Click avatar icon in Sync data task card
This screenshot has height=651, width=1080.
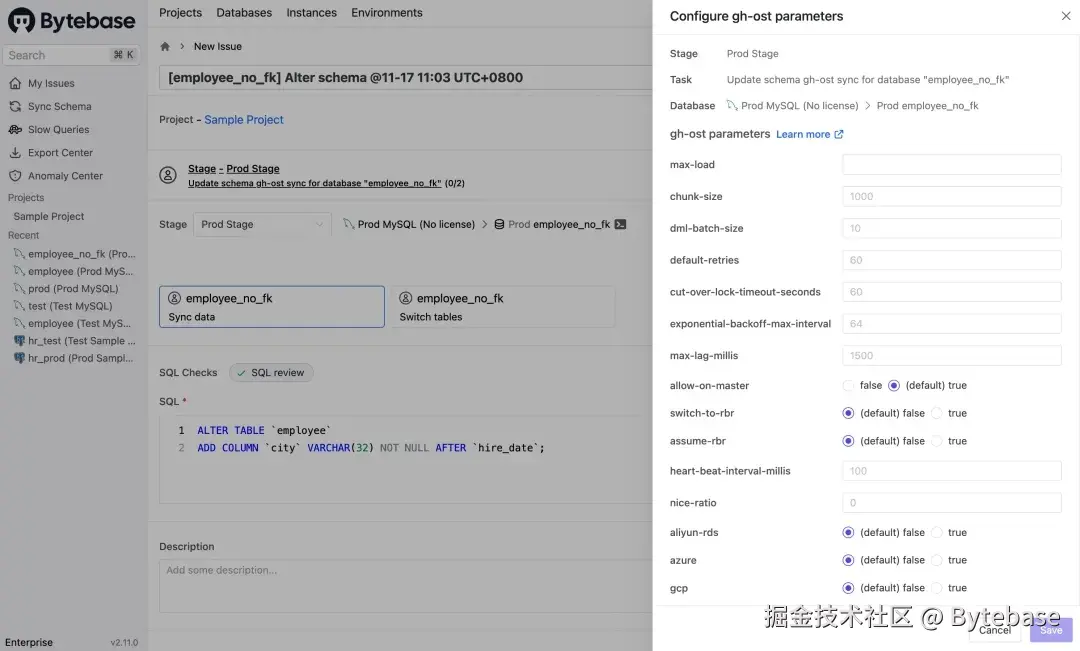coord(174,298)
